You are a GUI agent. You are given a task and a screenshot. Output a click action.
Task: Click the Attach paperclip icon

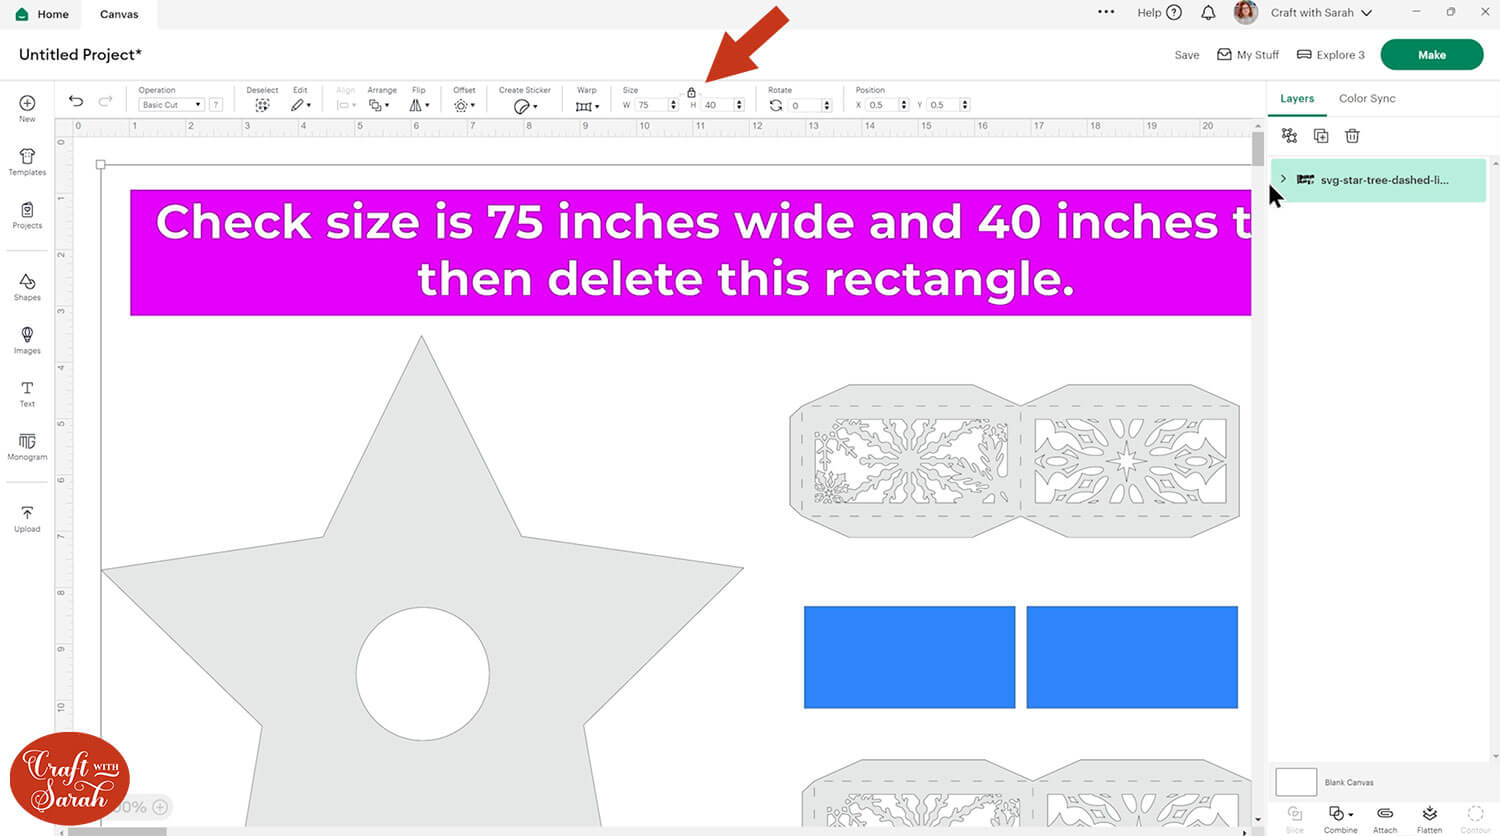tap(1385, 816)
